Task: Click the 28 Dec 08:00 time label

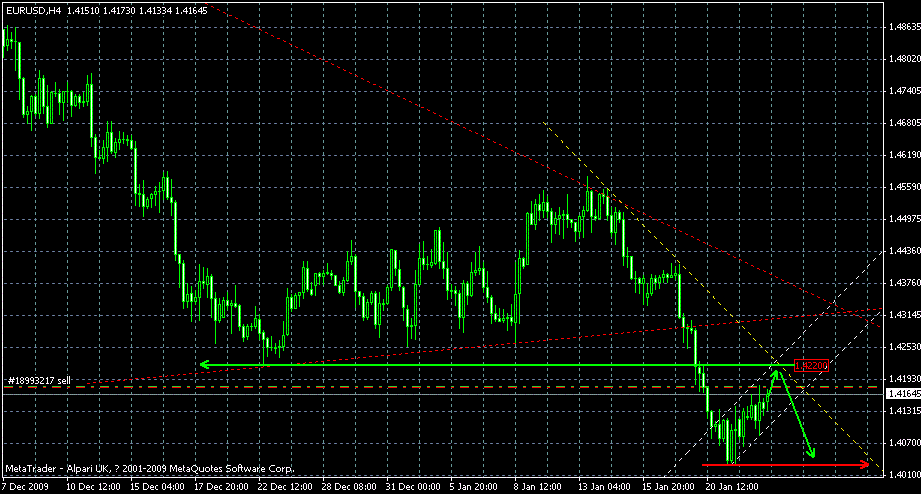Action: [x=349, y=487]
